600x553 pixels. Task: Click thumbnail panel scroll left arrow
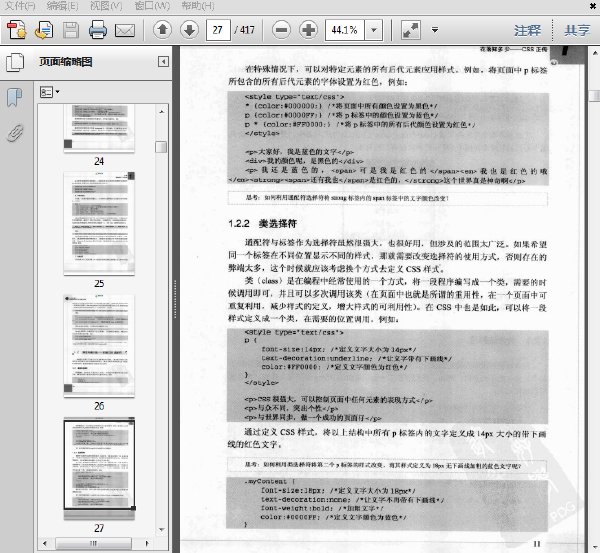click(x=45, y=543)
